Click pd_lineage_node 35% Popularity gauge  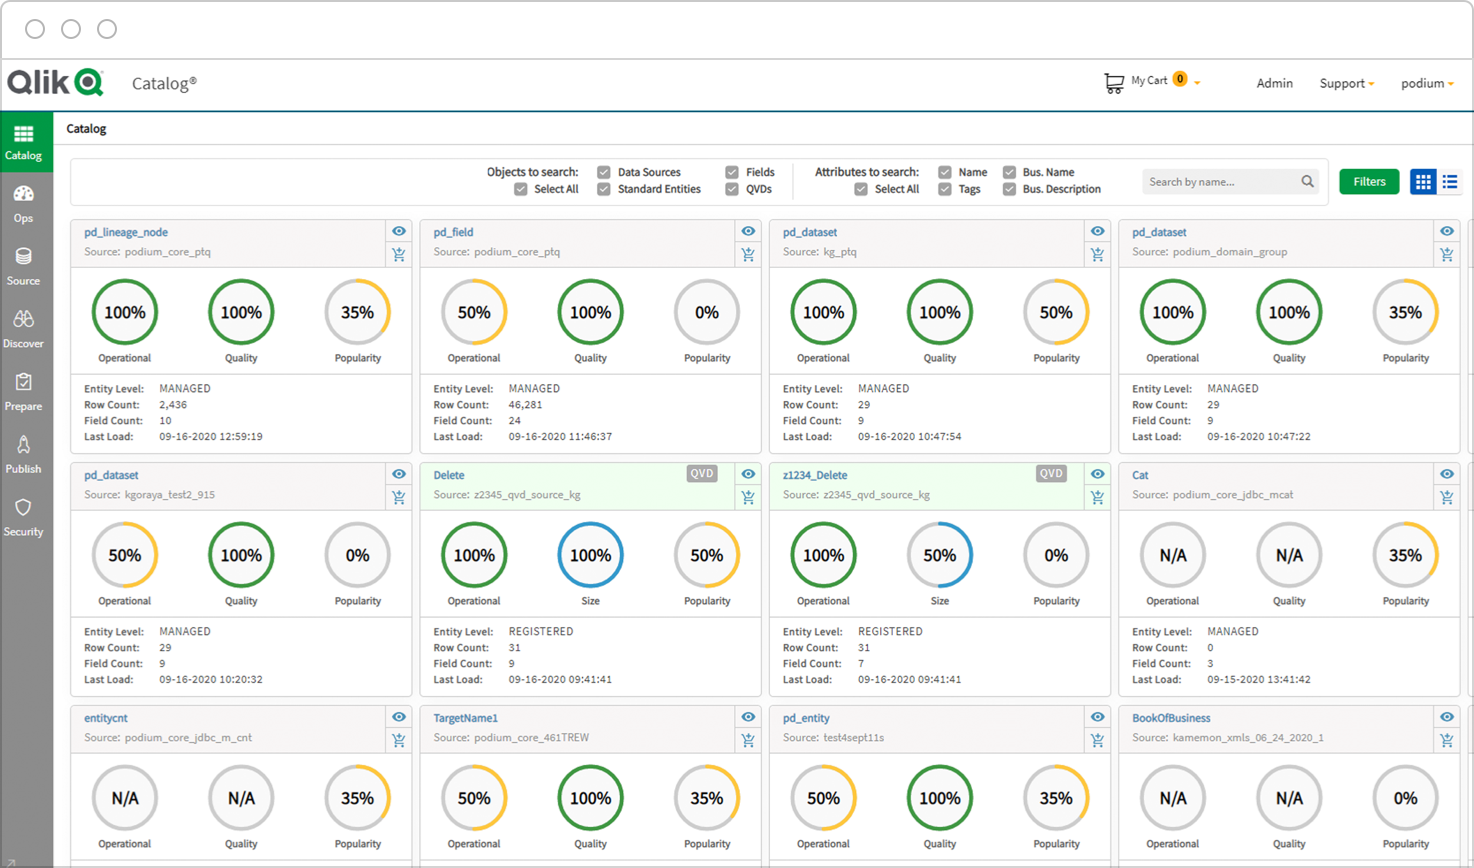(x=357, y=313)
